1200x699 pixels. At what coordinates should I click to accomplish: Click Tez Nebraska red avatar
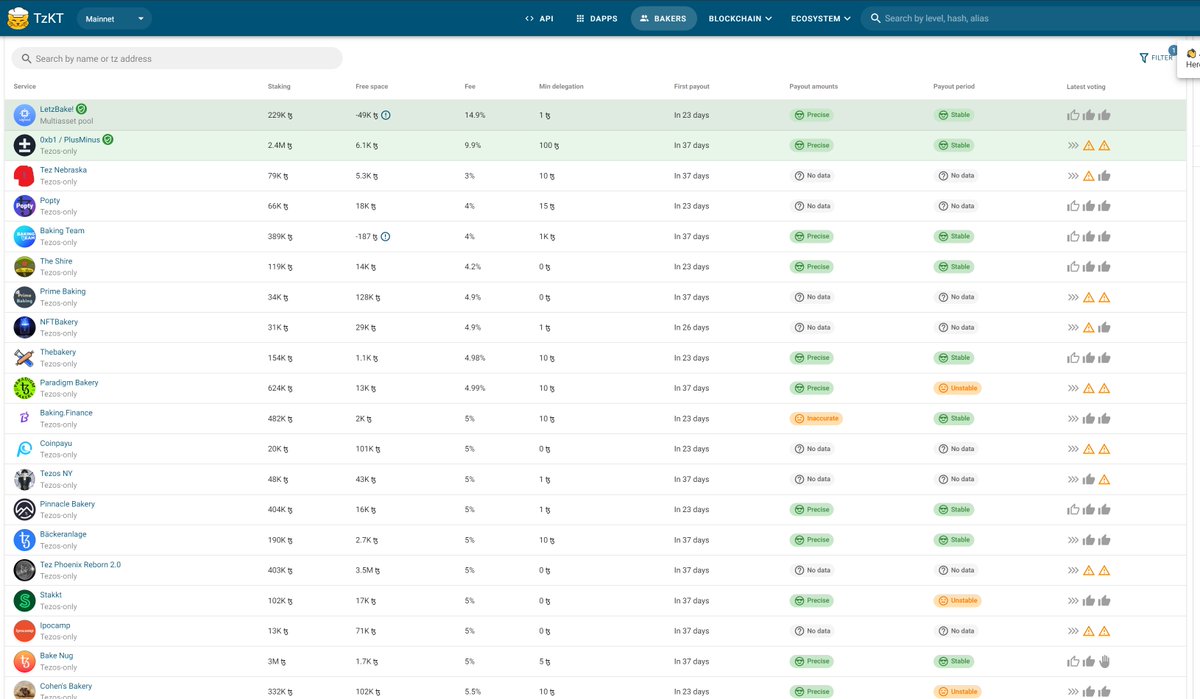[24, 176]
